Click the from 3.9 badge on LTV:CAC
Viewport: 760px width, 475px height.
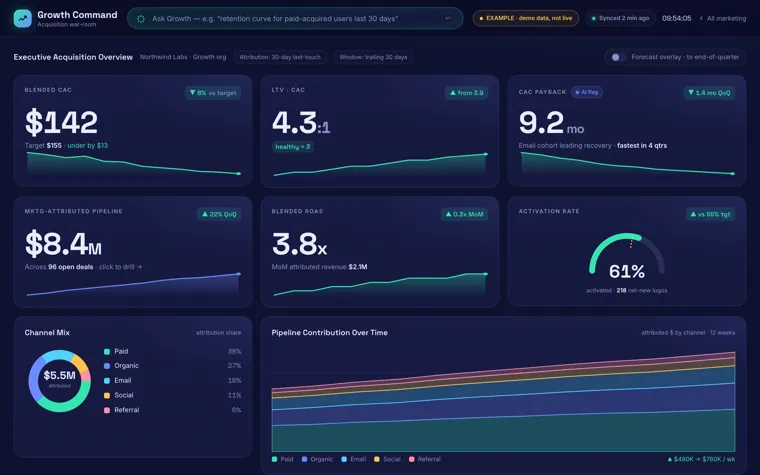coord(466,93)
